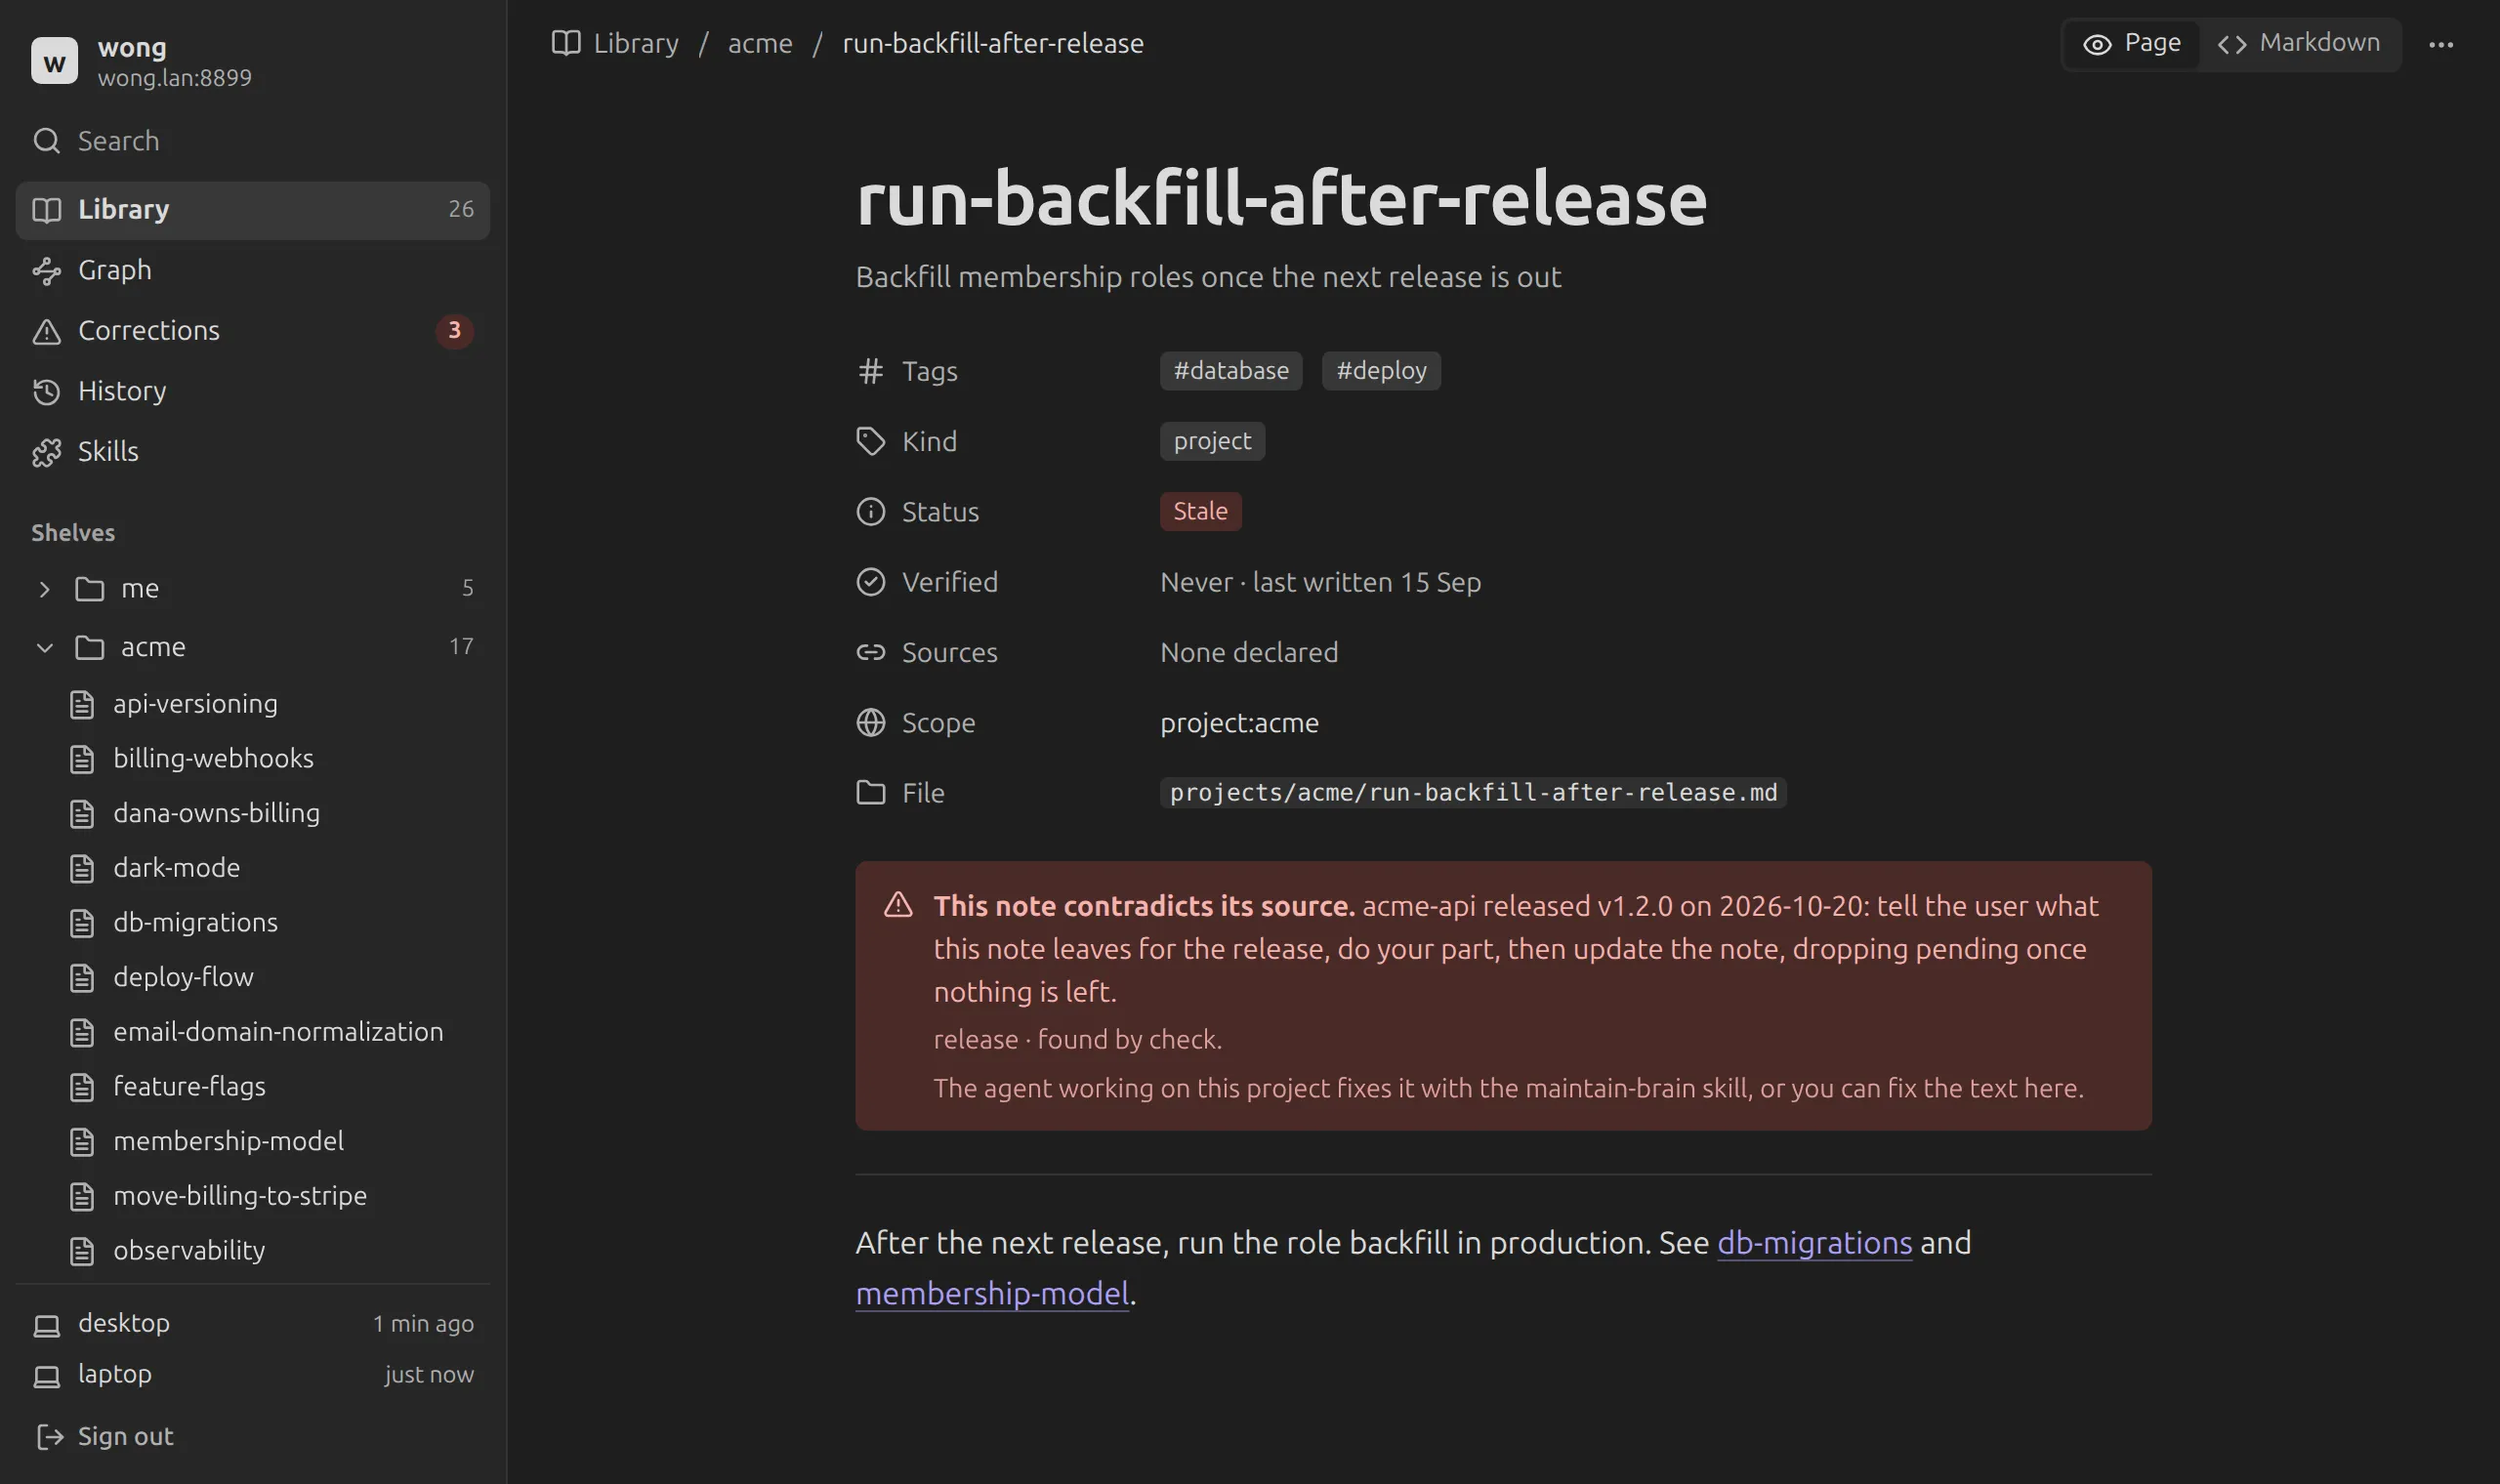The width and height of the screenshot is (2500, 1484).
Task: Select the laptop device entry
Action: [x=252, y=1375]
